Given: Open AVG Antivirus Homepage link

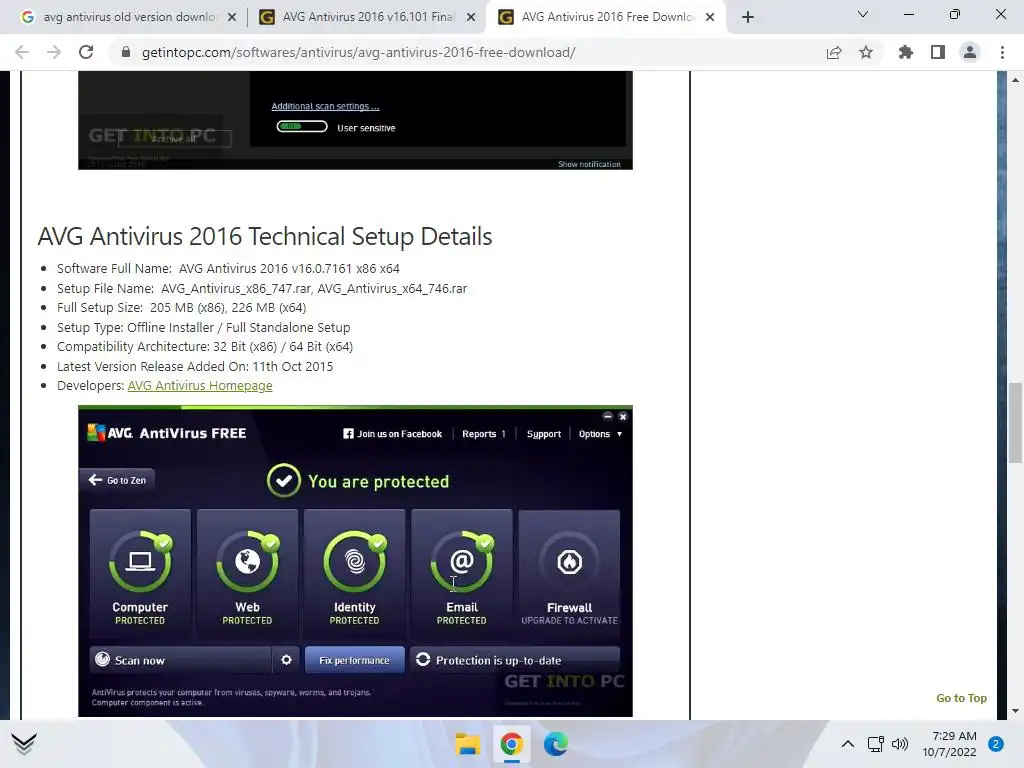Looking at the screenshot, I should click(x=200, y=385).
